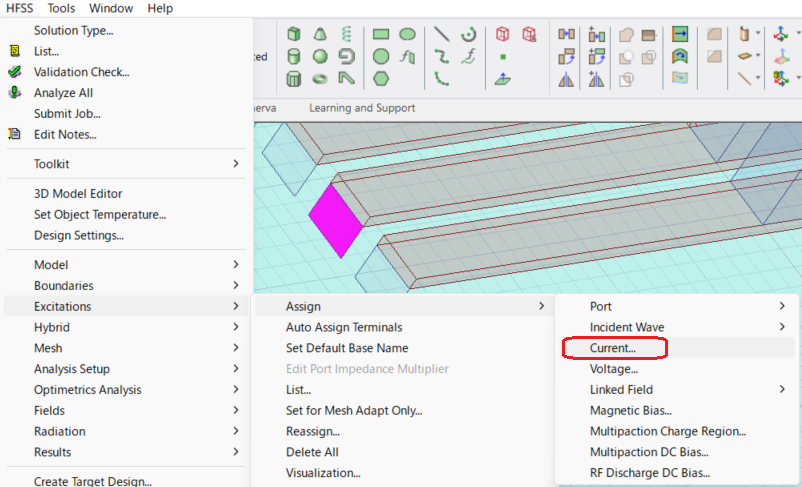The height and width of the screenshot is (487, 802).
Task: Choose Analyze All from HFSS menu
Action: point(67,92)
